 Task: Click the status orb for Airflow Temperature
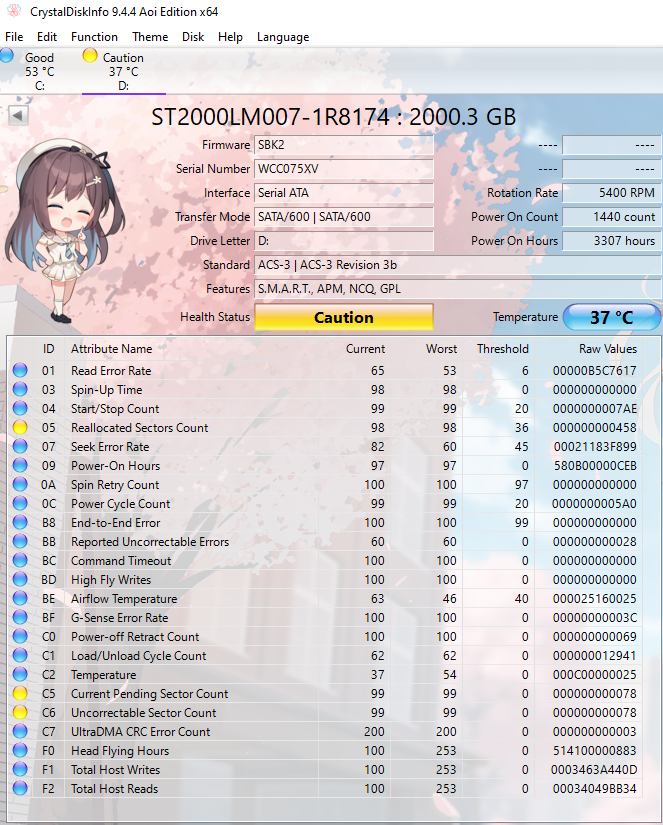[20, 598]
